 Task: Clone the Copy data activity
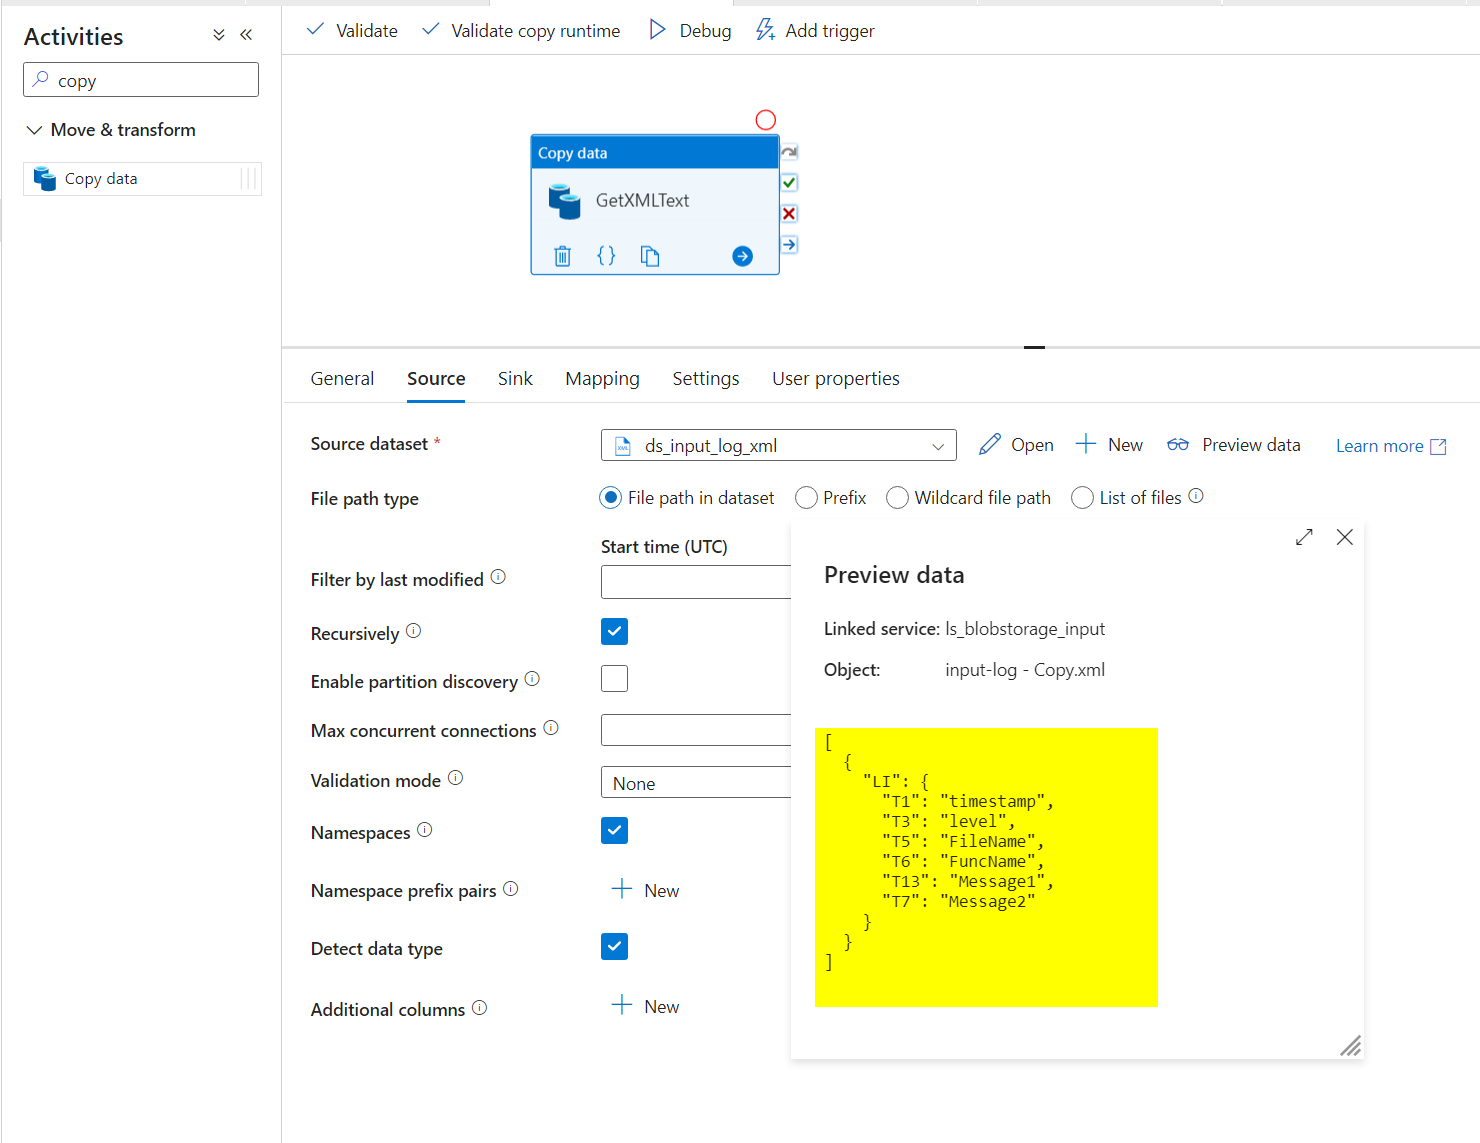coord(650,256)
